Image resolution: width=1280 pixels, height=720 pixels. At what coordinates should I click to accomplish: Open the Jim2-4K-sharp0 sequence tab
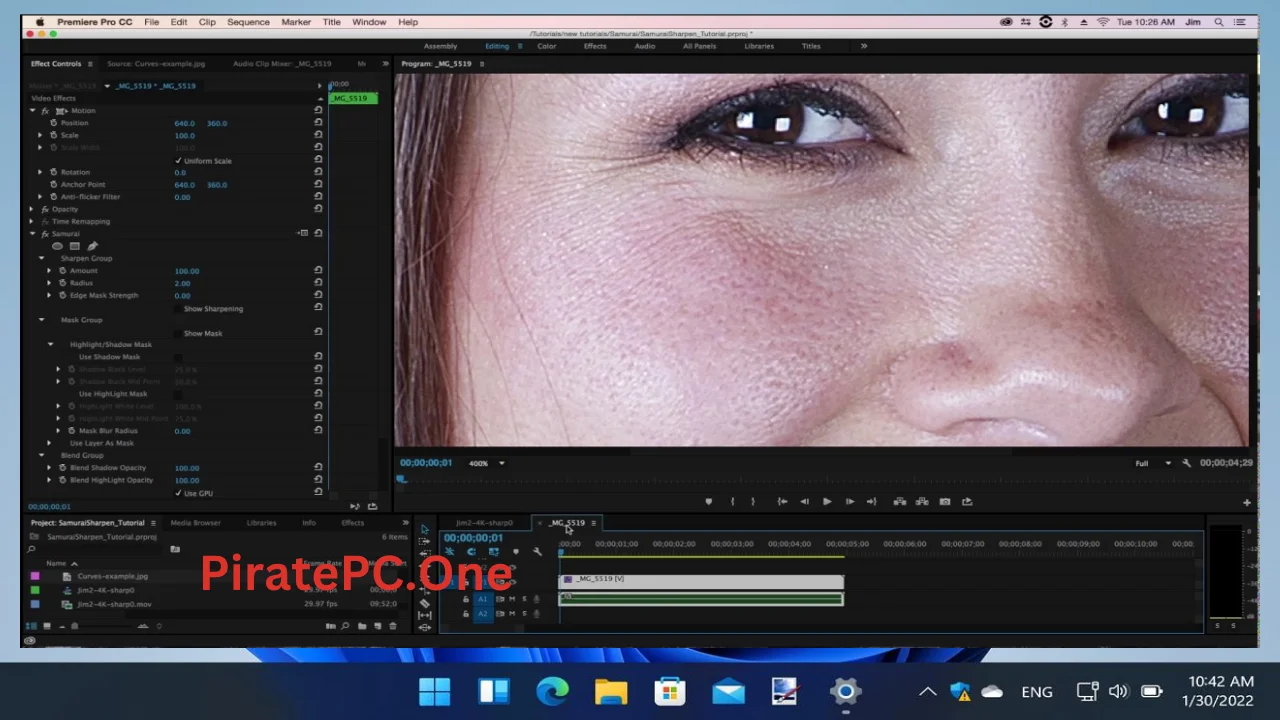(484, 523)
